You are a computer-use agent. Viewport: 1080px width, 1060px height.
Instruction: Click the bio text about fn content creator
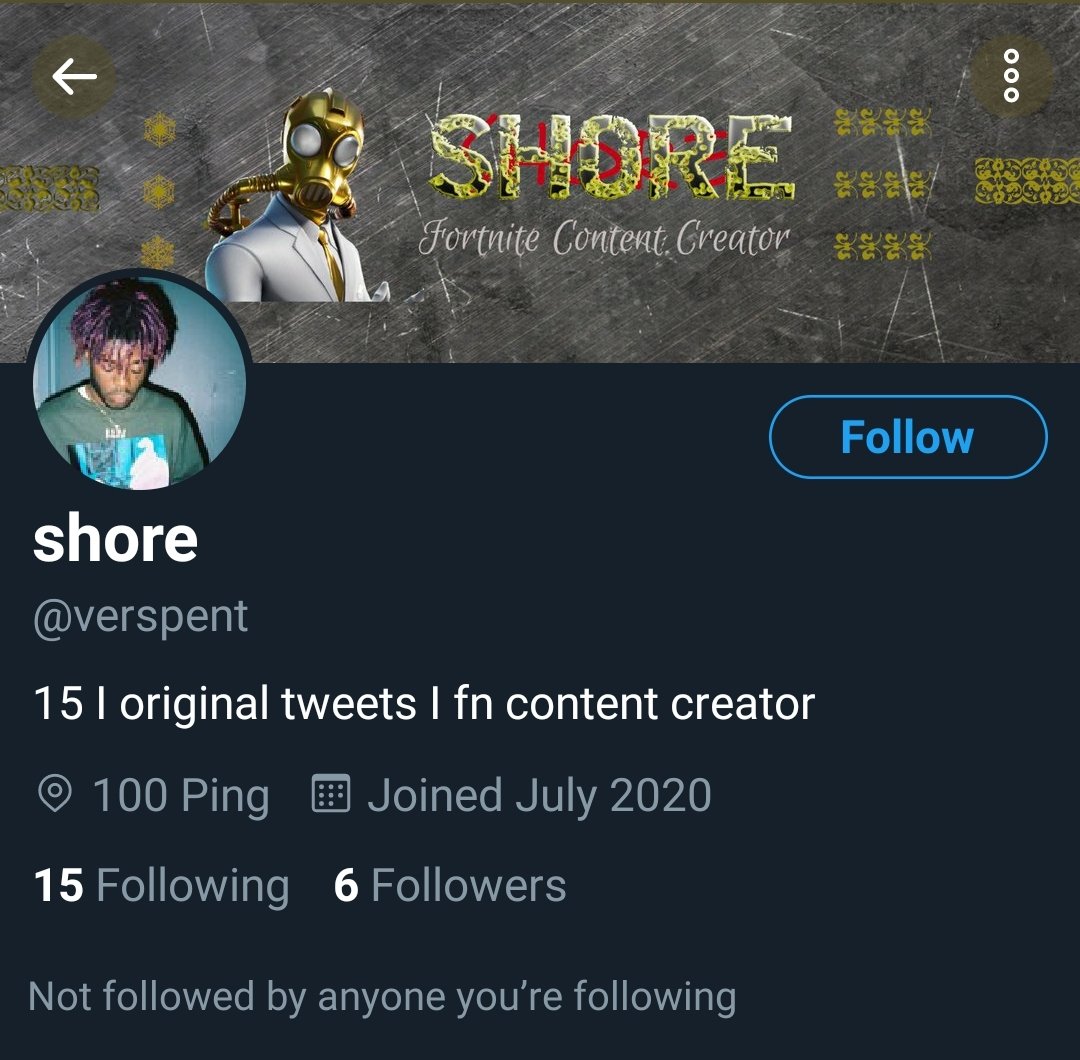click(424, 704)
